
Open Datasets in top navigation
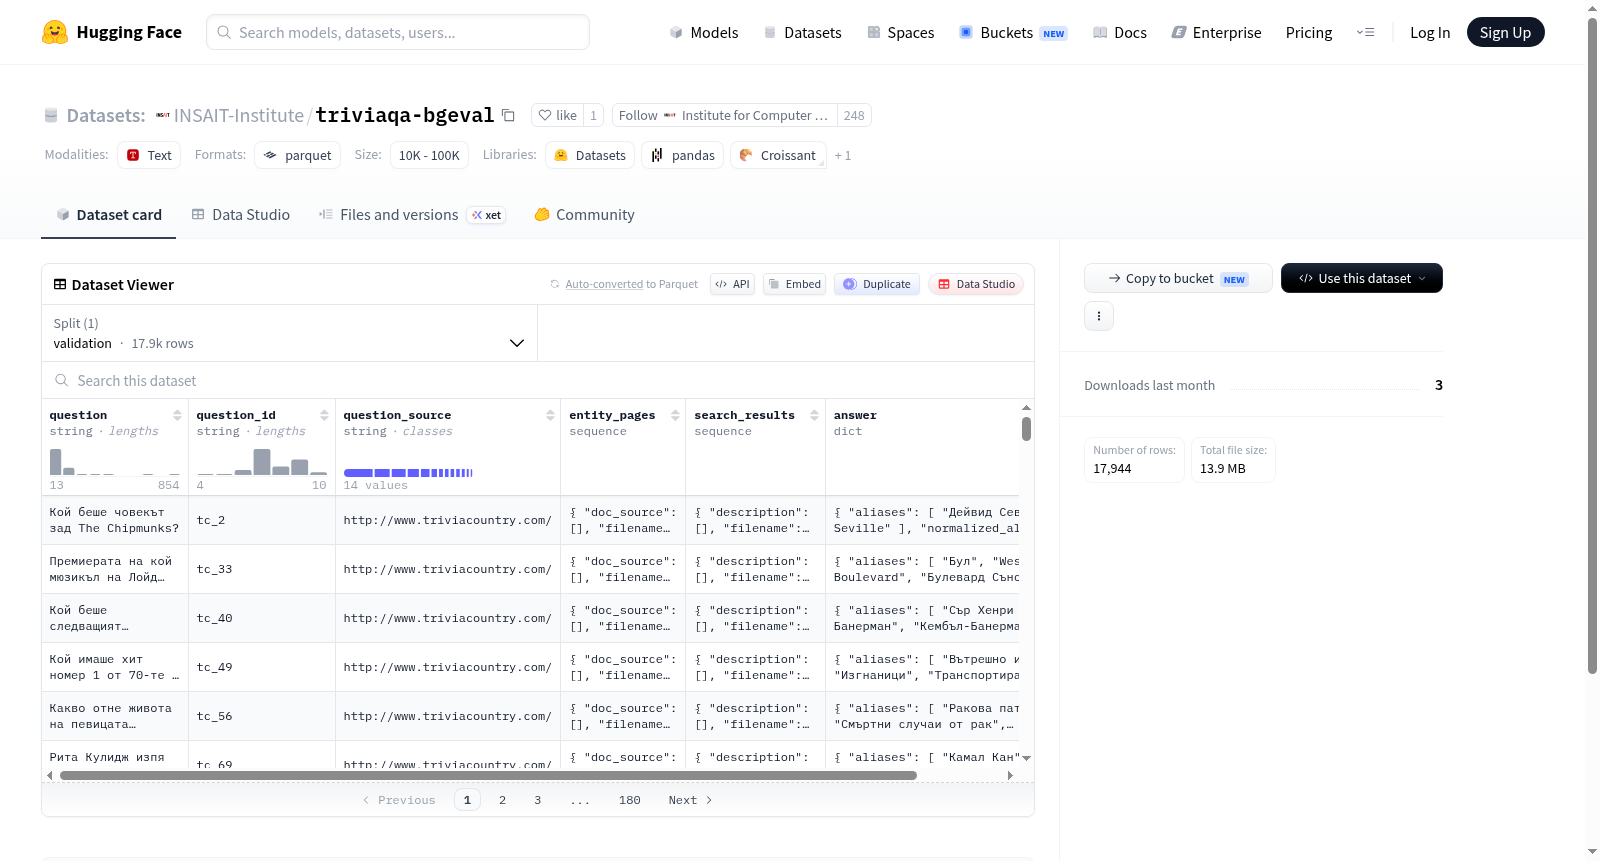(x=803, y=33)
